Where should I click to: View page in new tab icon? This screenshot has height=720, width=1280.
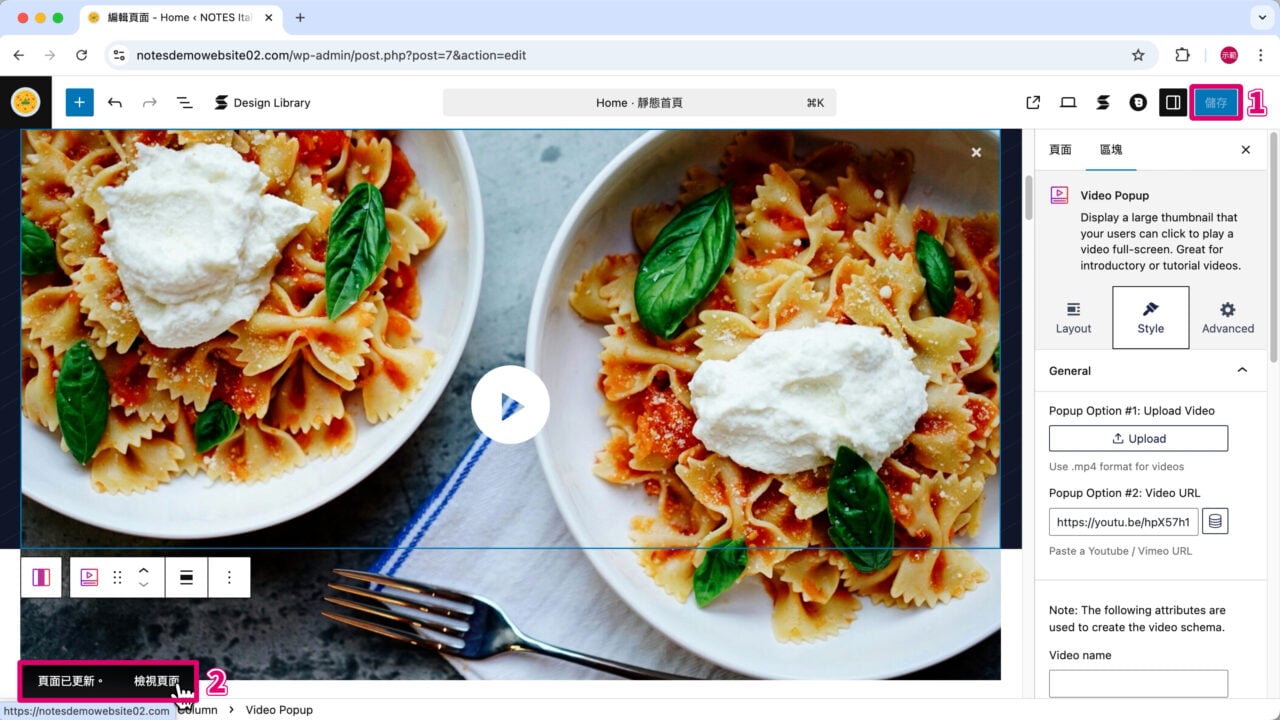pos(1033,102)
